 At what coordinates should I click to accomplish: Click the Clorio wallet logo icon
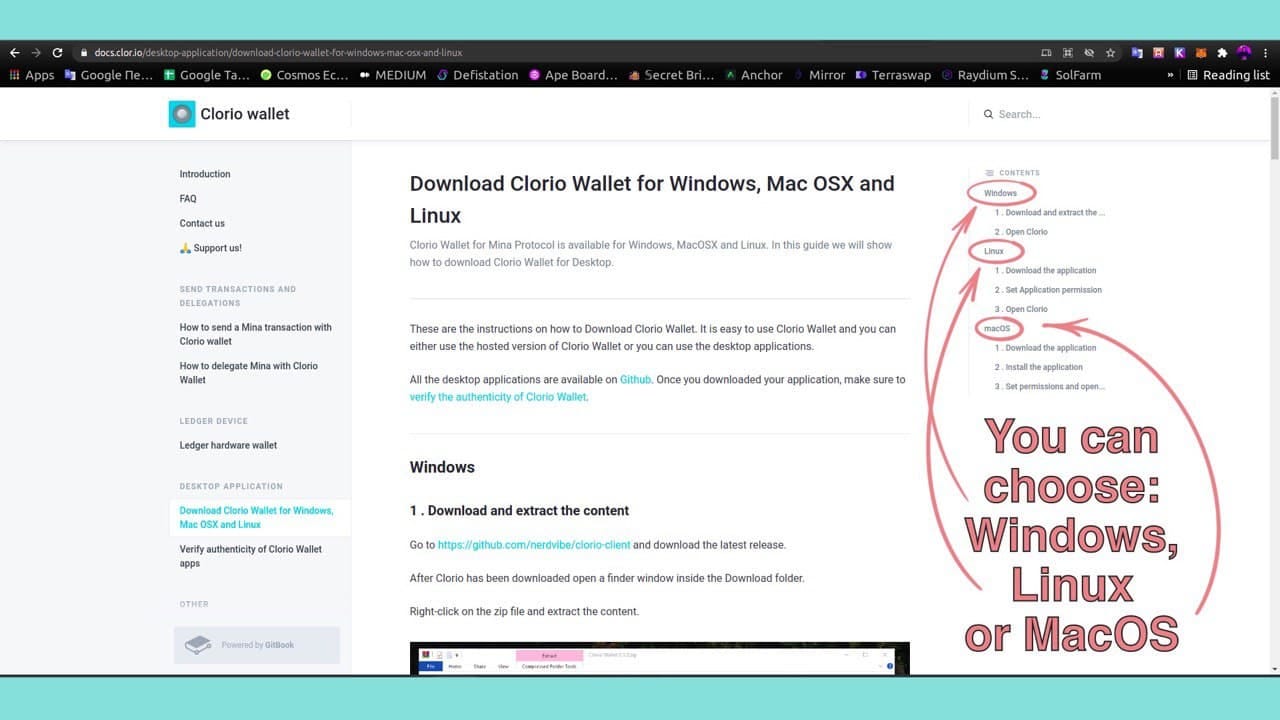pos(182,114)
